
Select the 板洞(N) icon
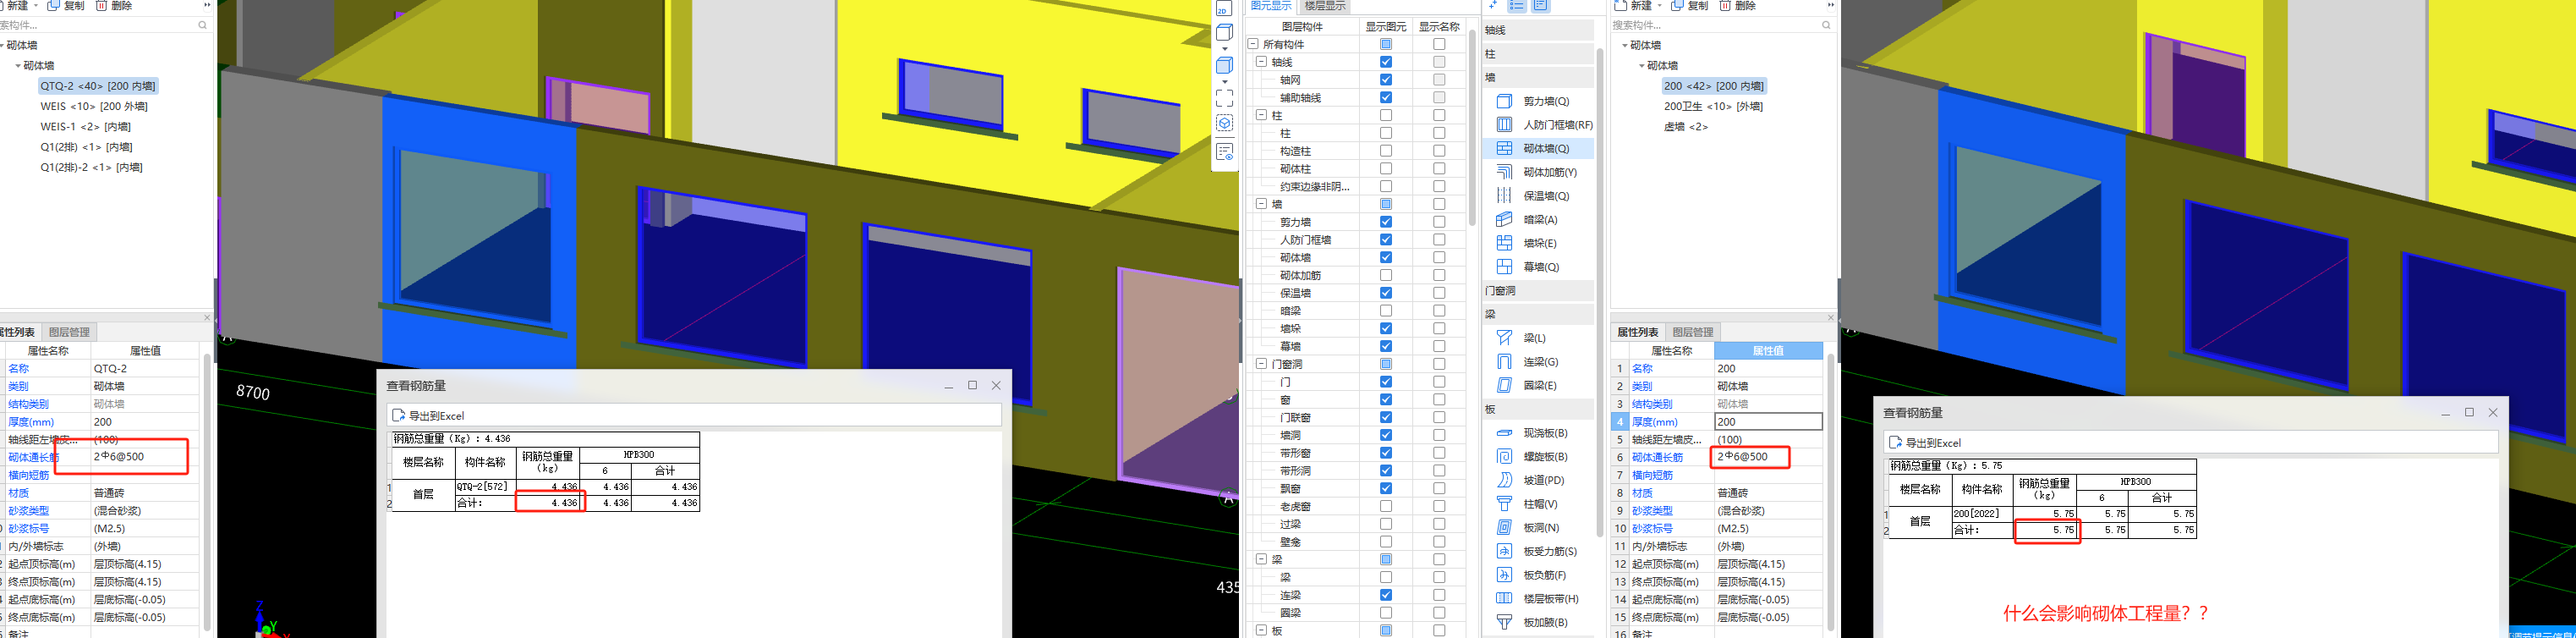click(1503, 527)
